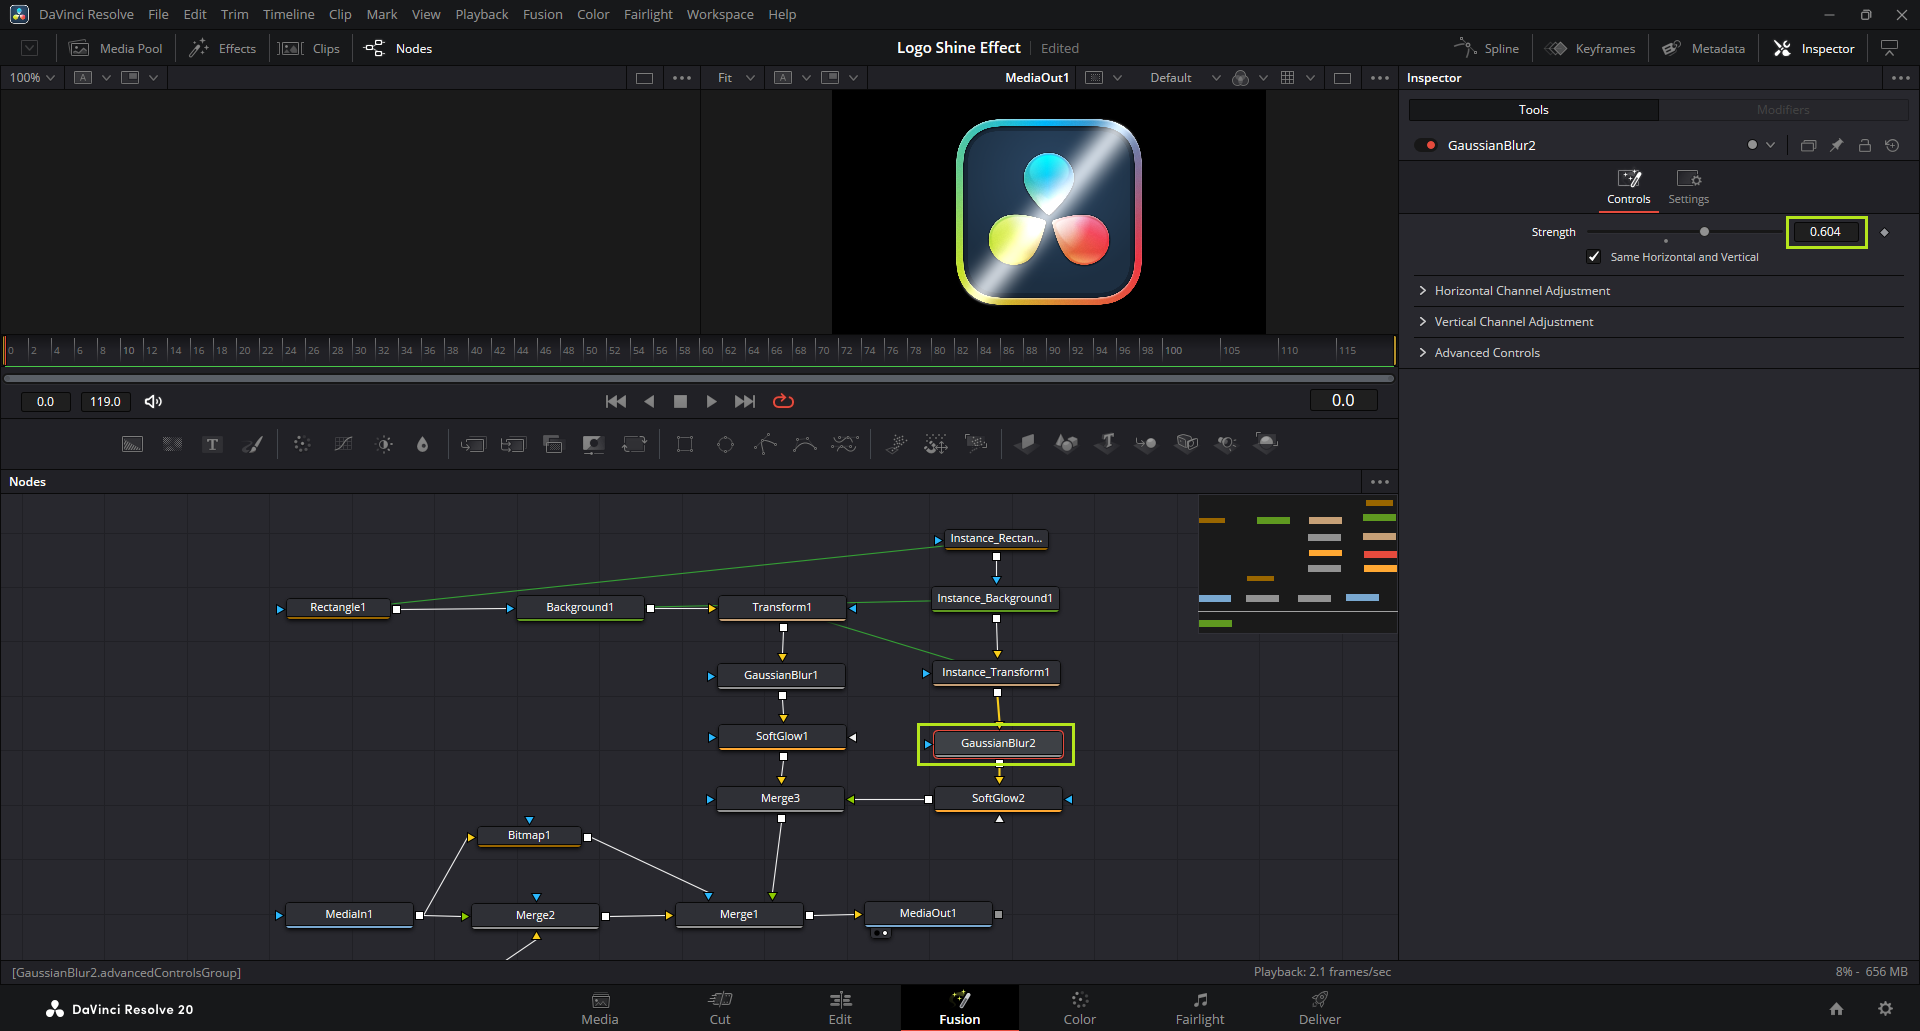Viewport: 1920px width, 1031px height.
Task: Lock the GaussianBlur2 node in the Inspector
Action: [x=1864, y=145]
